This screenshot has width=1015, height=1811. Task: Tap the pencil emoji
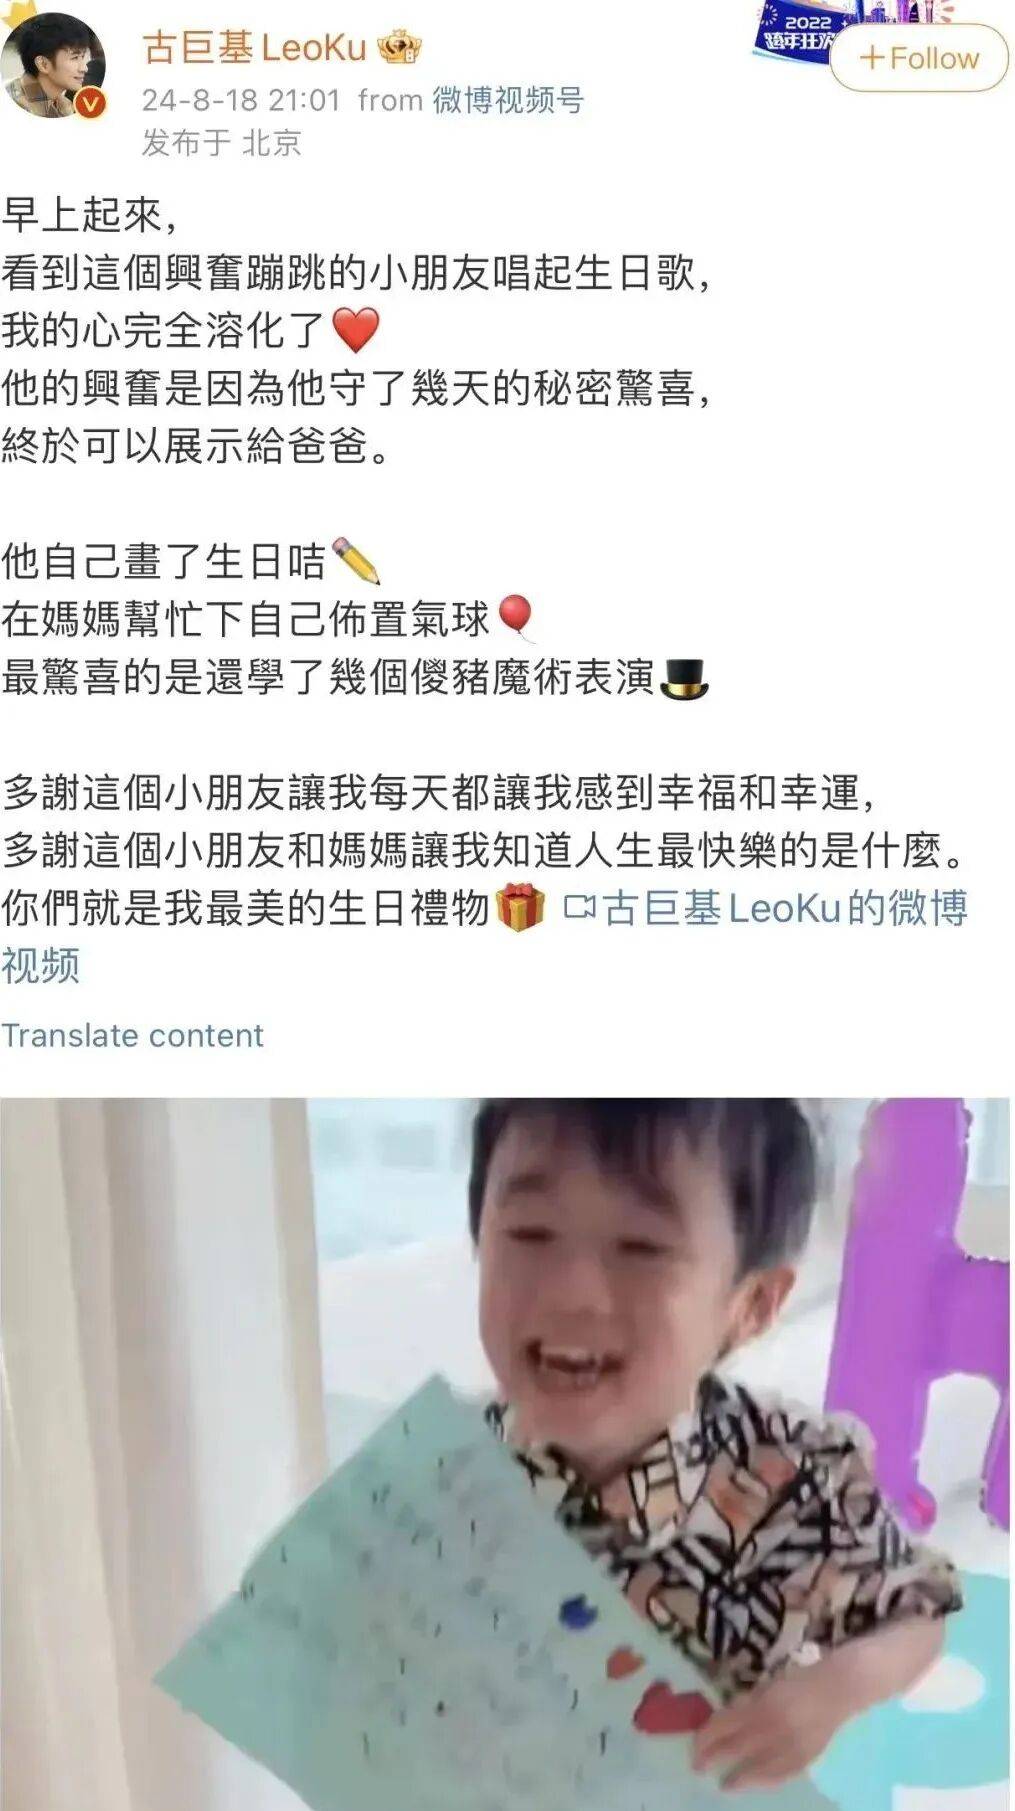[357, 561]
